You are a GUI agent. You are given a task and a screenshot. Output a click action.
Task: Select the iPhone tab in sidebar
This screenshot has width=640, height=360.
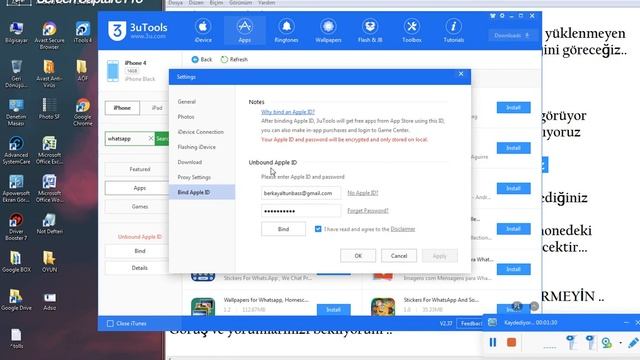click(122, 108)
